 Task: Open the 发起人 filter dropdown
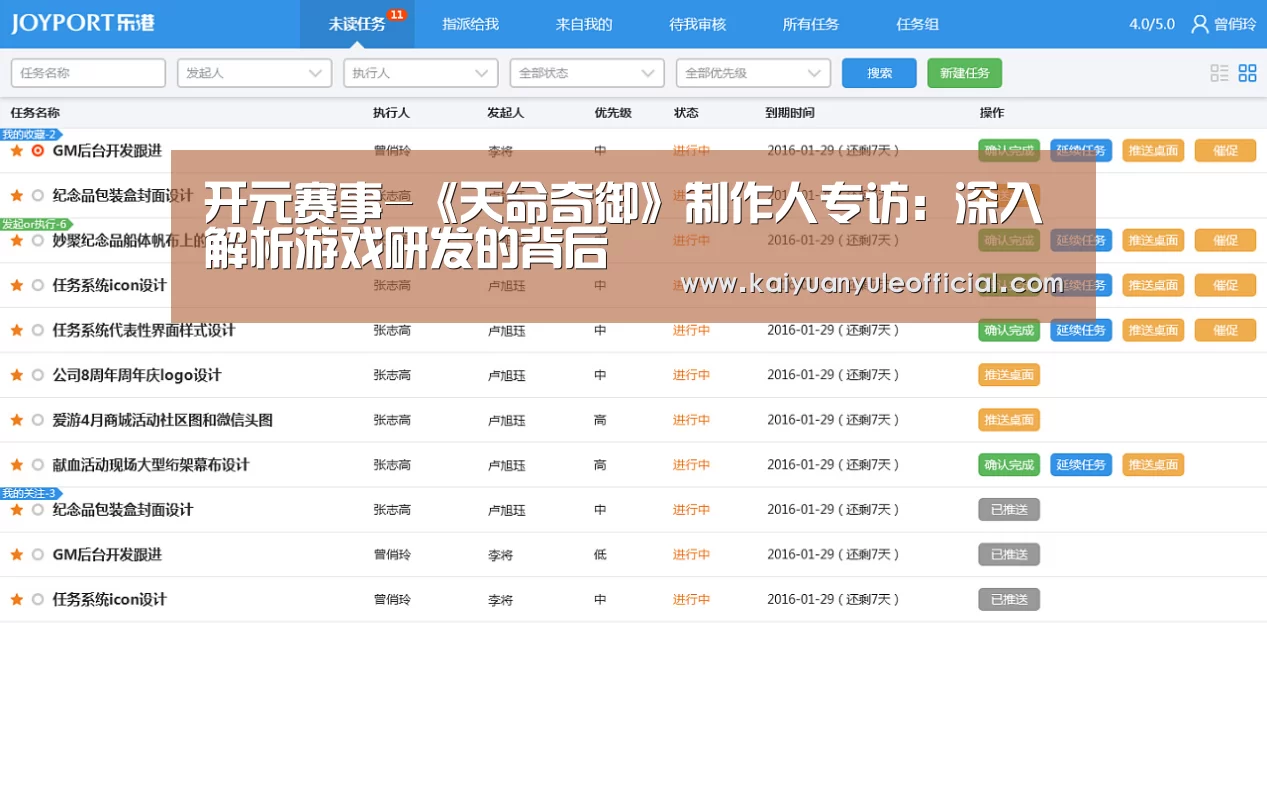pyautogui.click(x=255, y=73)
